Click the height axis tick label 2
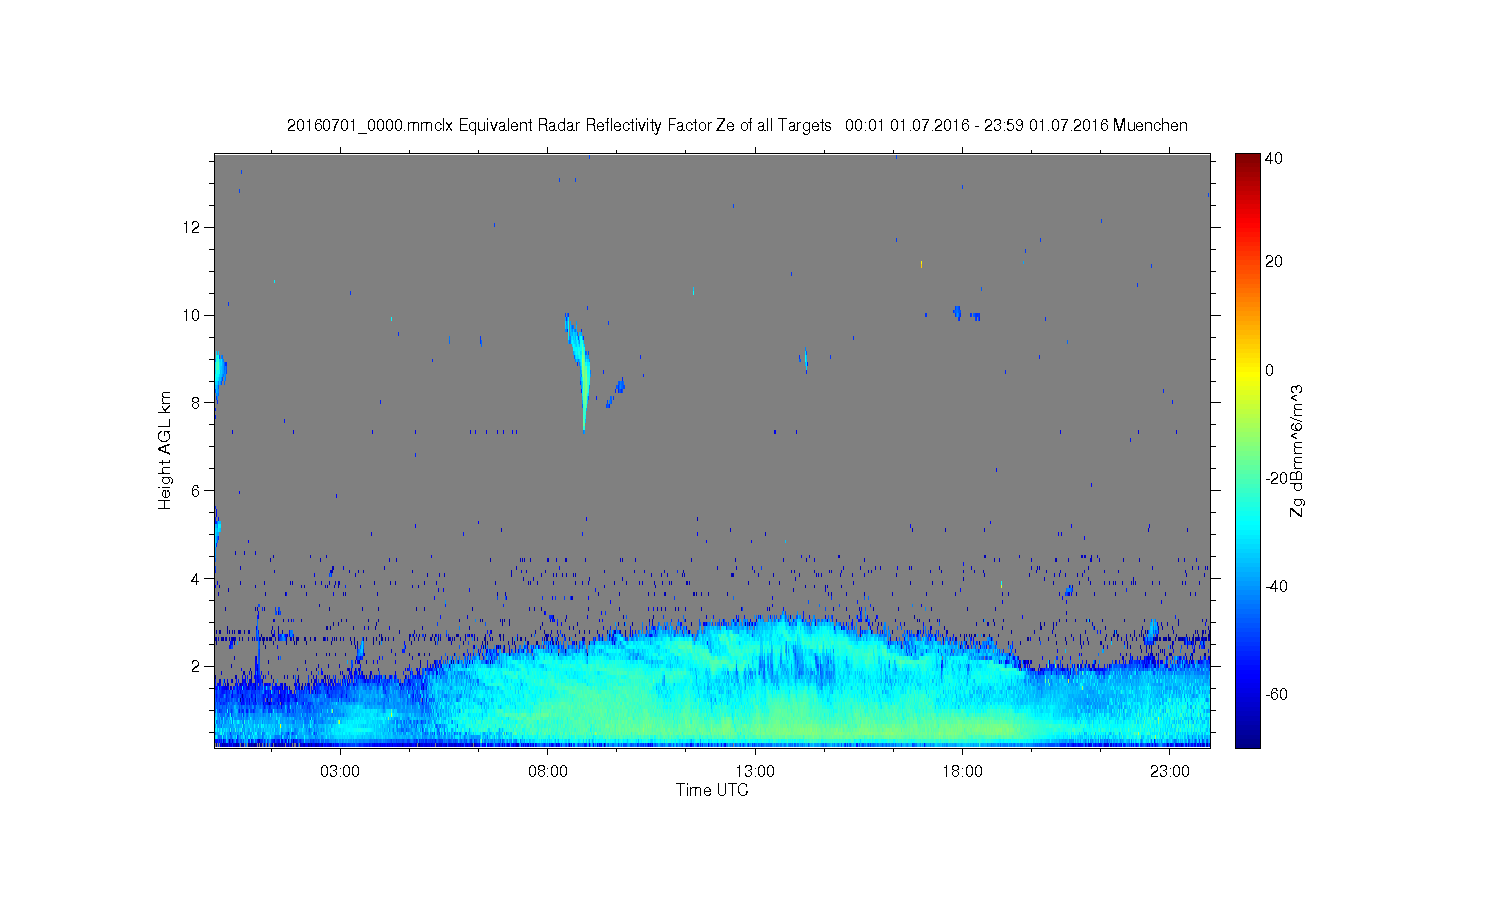 (196, 666)
